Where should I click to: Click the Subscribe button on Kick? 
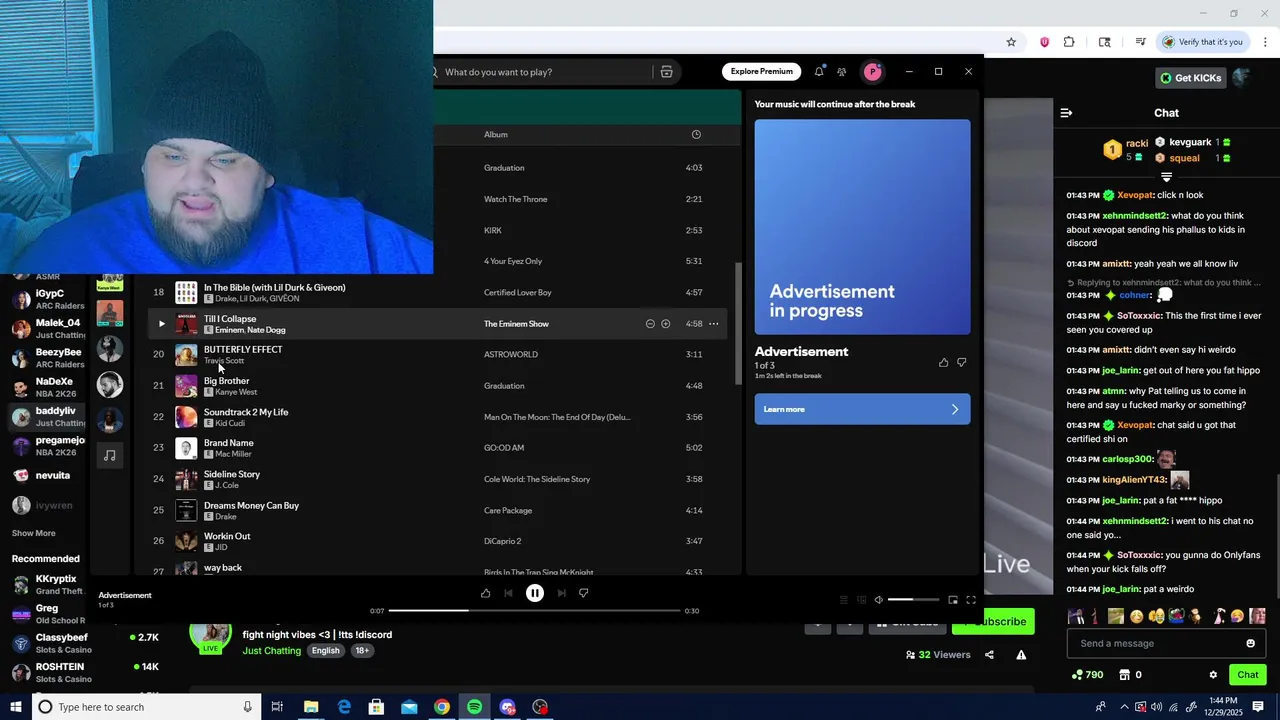(994, 622)
